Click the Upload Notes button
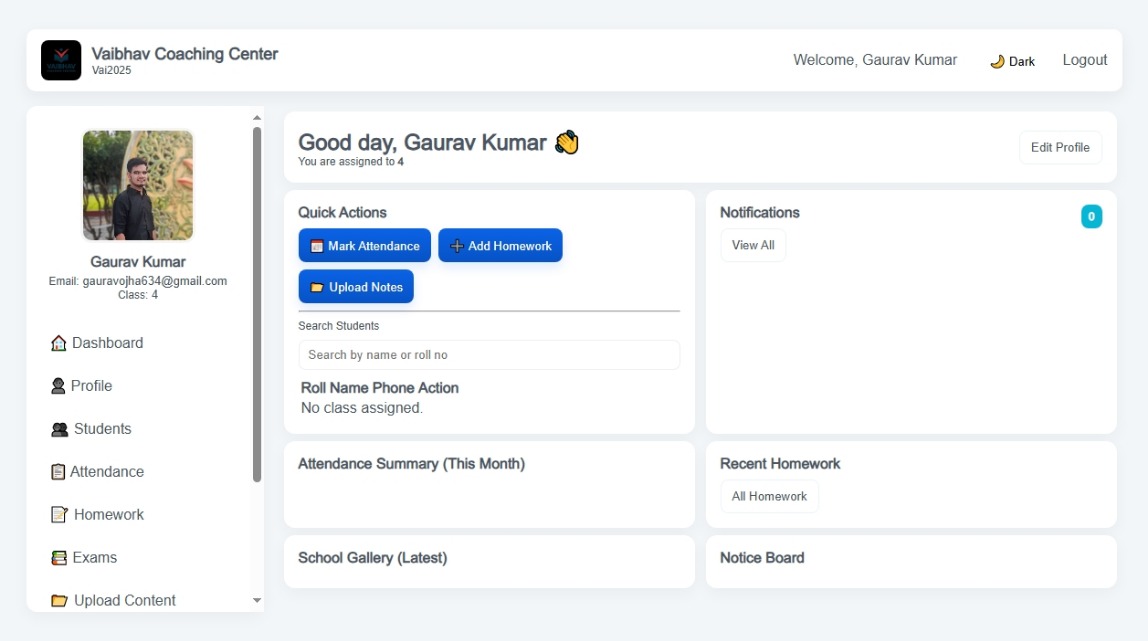Viewport: 1148px width, 641px height. click(356, 287)
